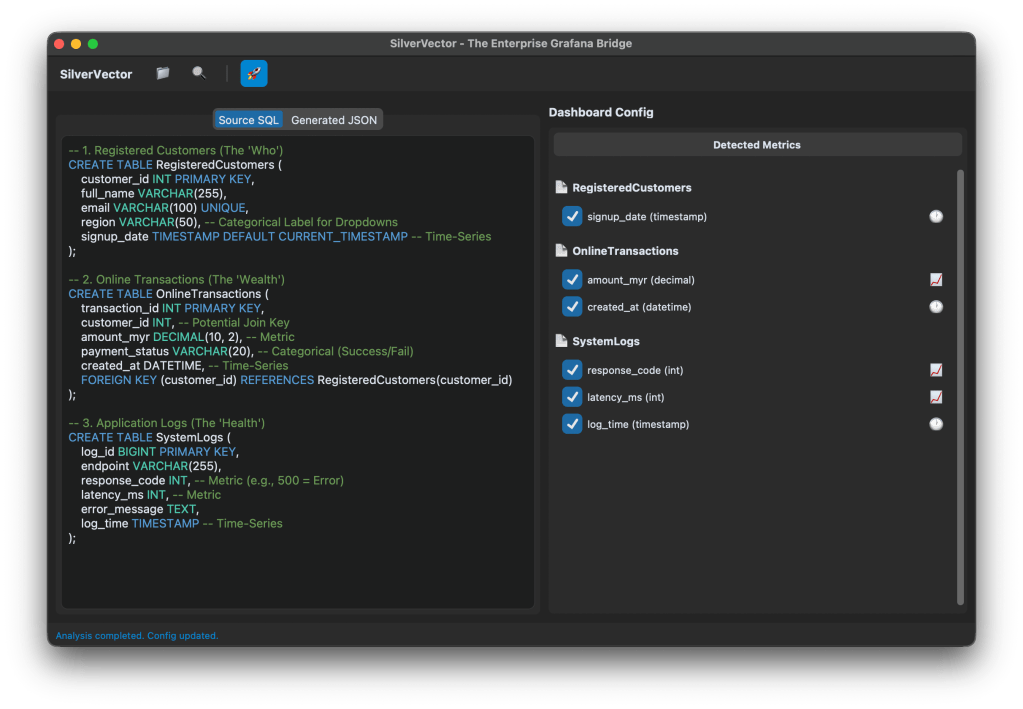
Task: Click the clock icon beside created_at
Action: click(x=936, y=307)
